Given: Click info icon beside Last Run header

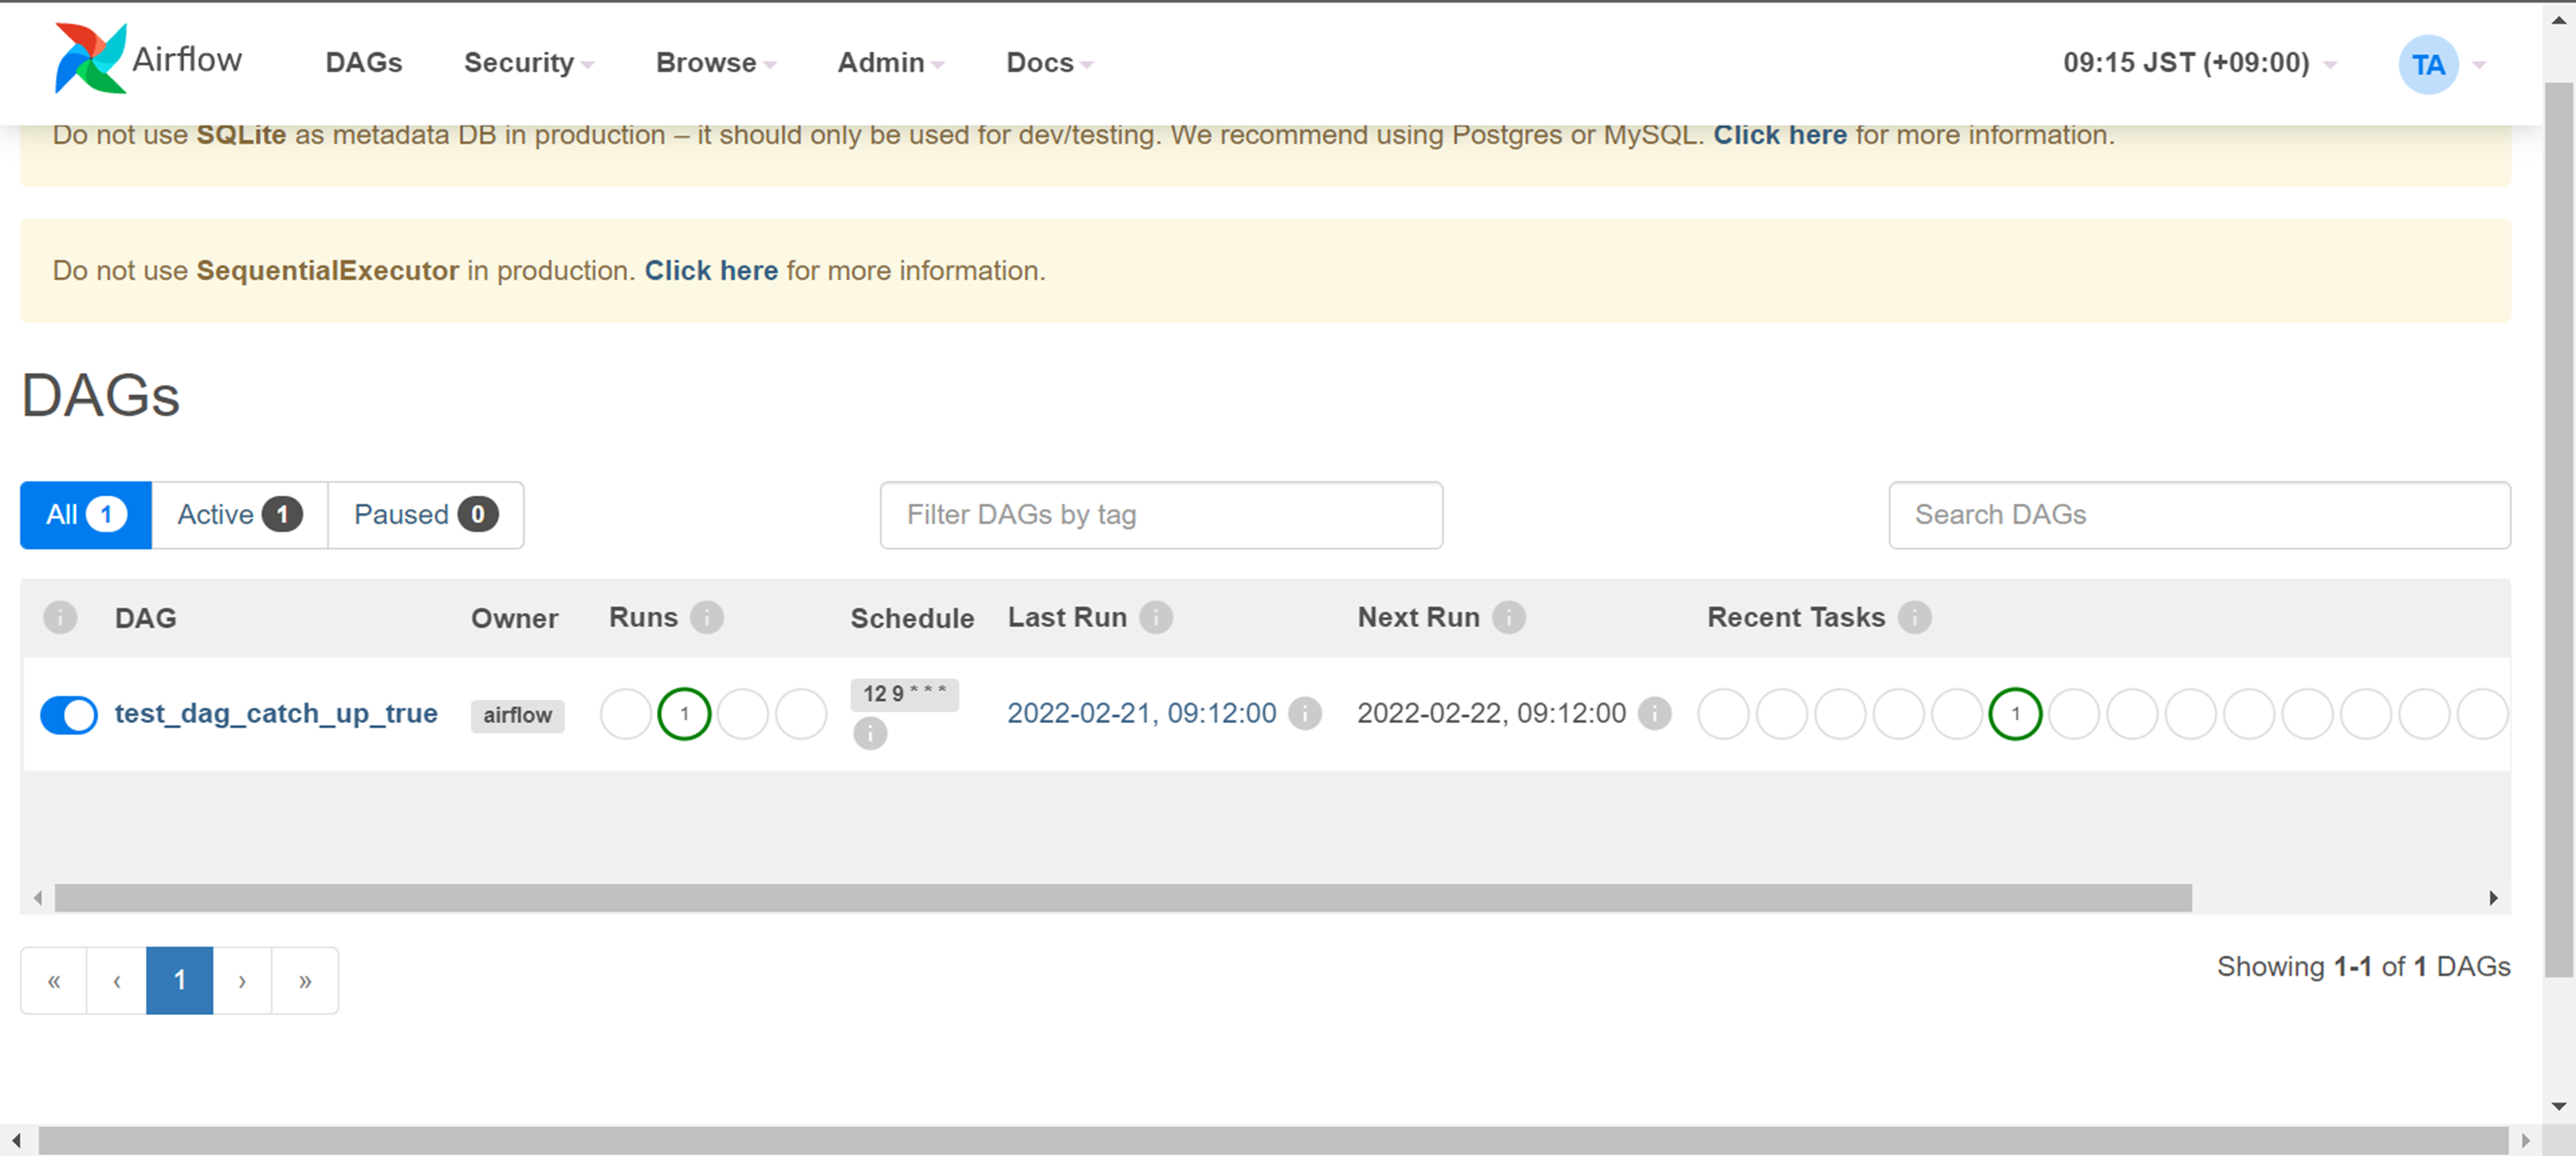Looking at the screenshot, I should pyautogui.click(x=1156, y=617).
